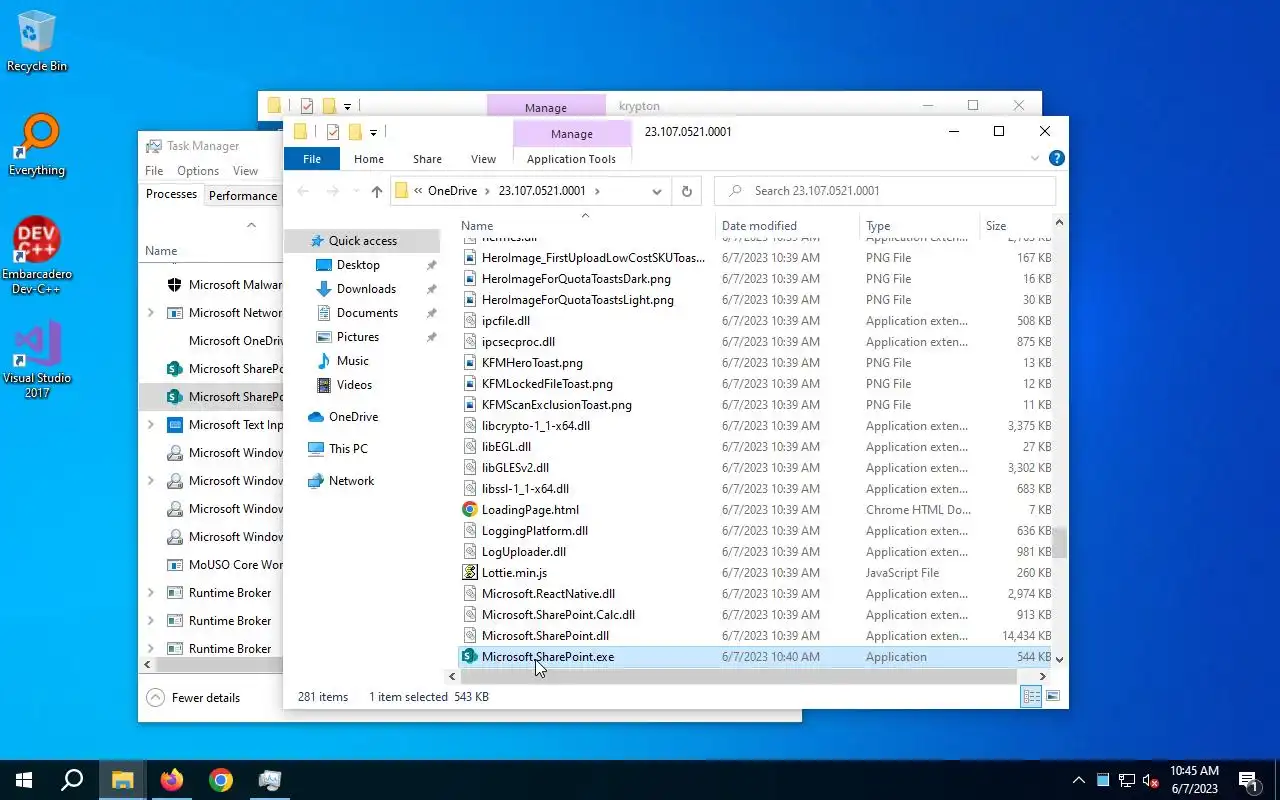Open Options menu in Task Manager
The height and width of the screenshot is (800, 1280).
point(198,171)
